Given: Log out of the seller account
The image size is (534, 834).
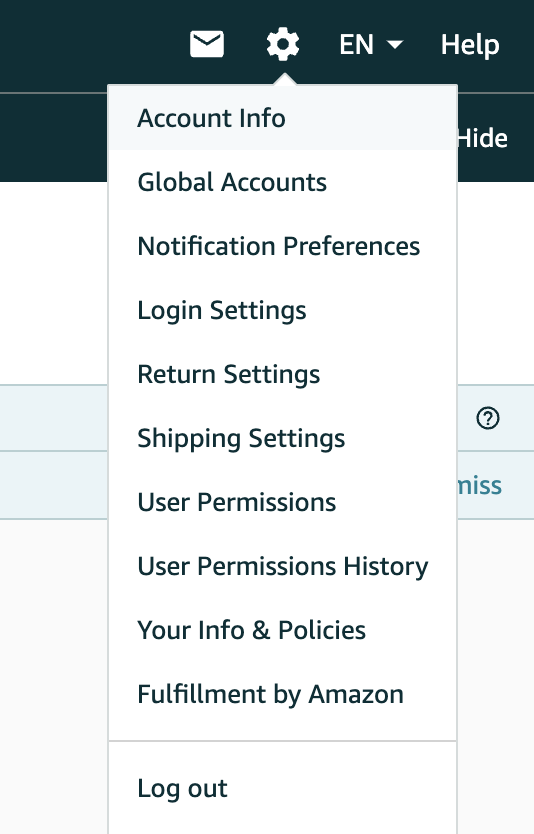Looking at the screenshot, I should coord(283,788).
